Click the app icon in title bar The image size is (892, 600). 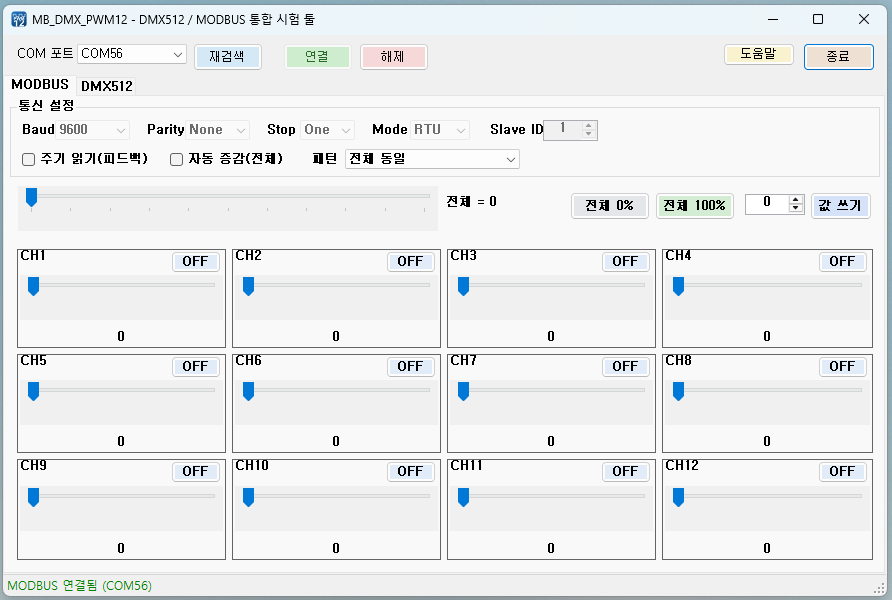(x=19, y=19)
